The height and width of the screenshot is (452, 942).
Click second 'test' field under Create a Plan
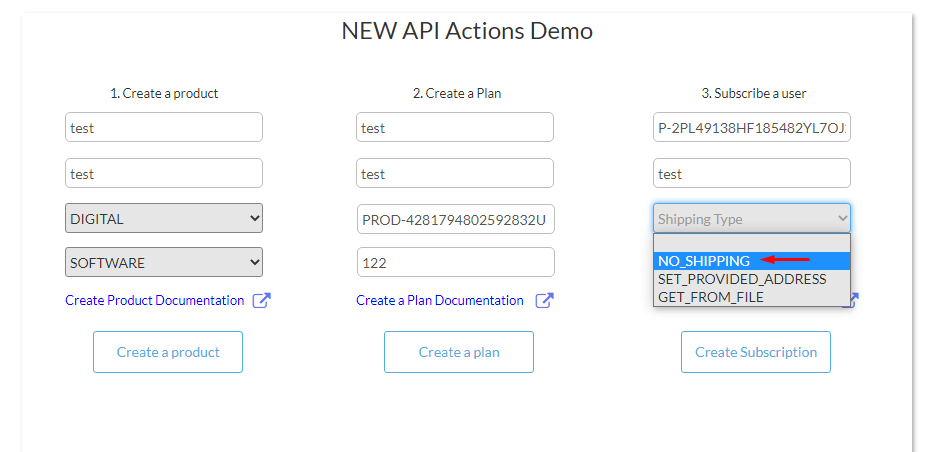click(455, 173)
